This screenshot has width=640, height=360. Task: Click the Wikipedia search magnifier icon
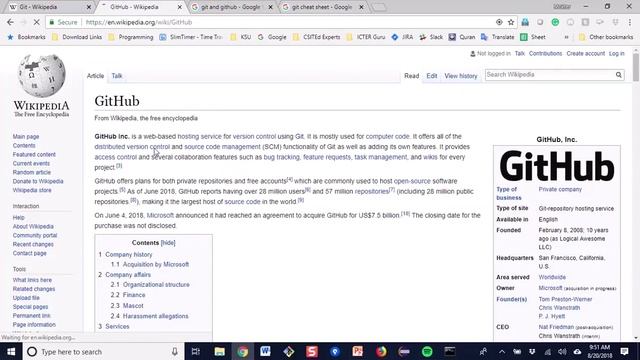pyautogui.click(x=619, y=75)
